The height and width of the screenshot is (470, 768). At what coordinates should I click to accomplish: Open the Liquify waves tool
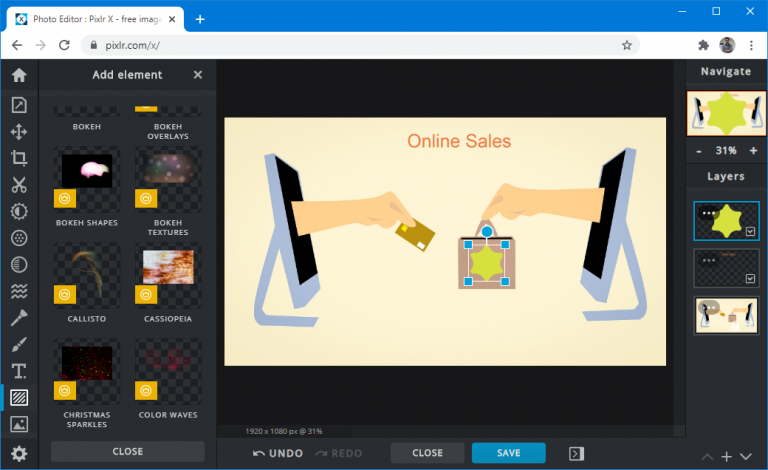(19, 291)
